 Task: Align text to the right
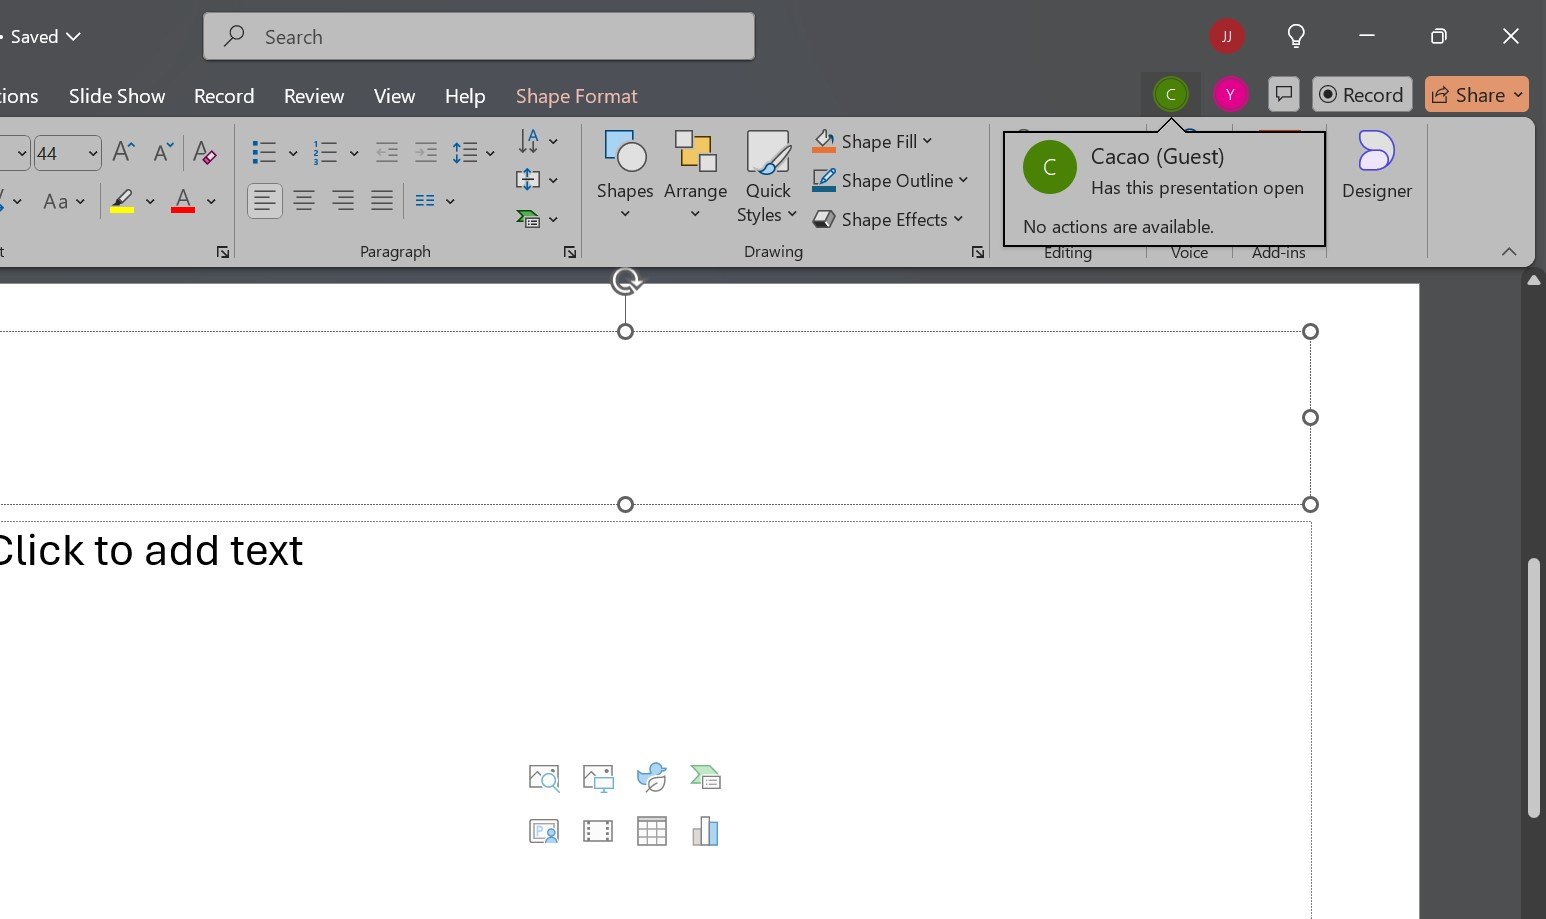coord(343,201)
